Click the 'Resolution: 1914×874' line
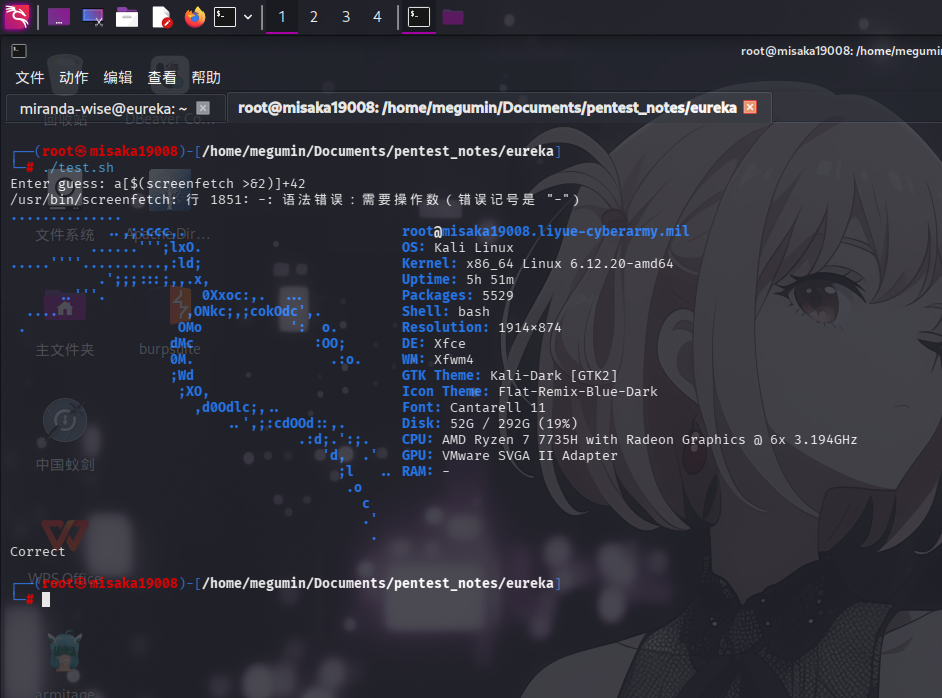Viewport: 942px width, 698px height. click(x=482, y=327)
